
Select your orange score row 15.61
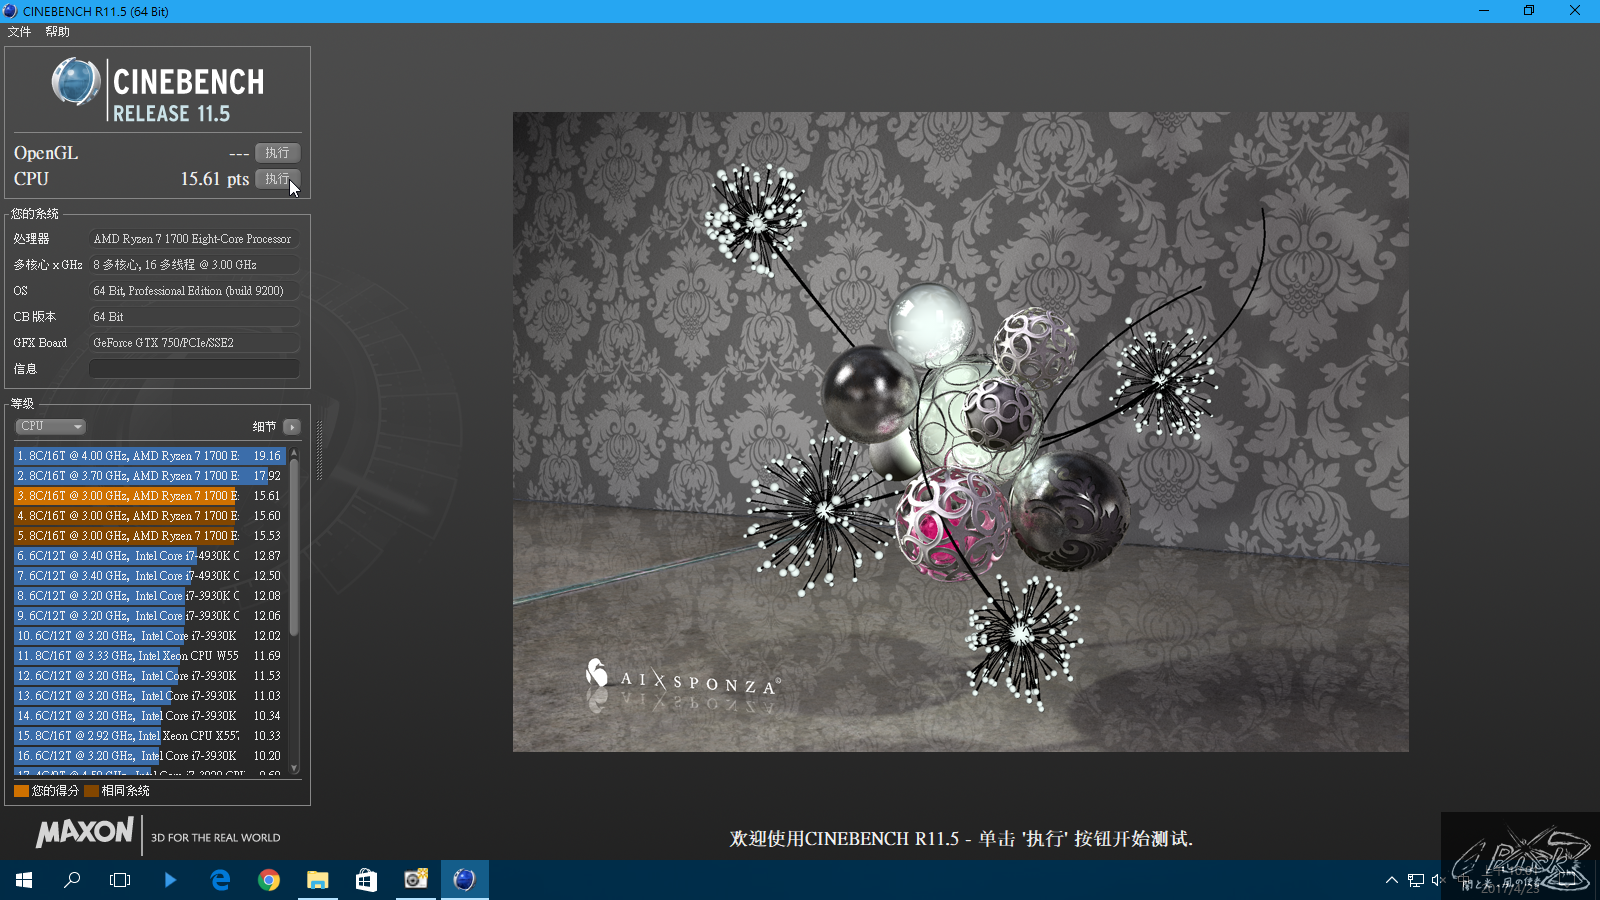(x=150, y=496)
